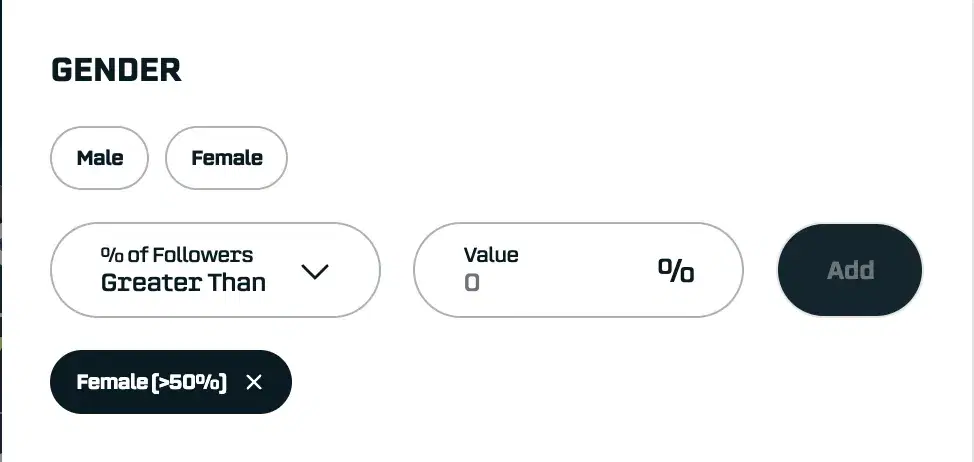Dismiss the dark Female filter tag
The height and width of the screenshot is (462, 974).
coord(253,383)
